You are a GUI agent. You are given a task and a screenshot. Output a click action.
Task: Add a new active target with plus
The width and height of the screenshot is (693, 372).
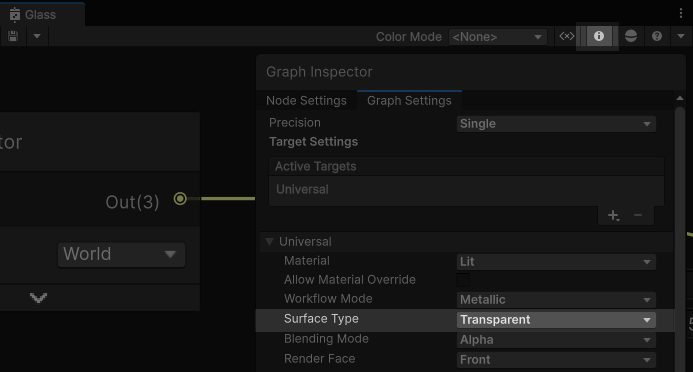point(613,216)
